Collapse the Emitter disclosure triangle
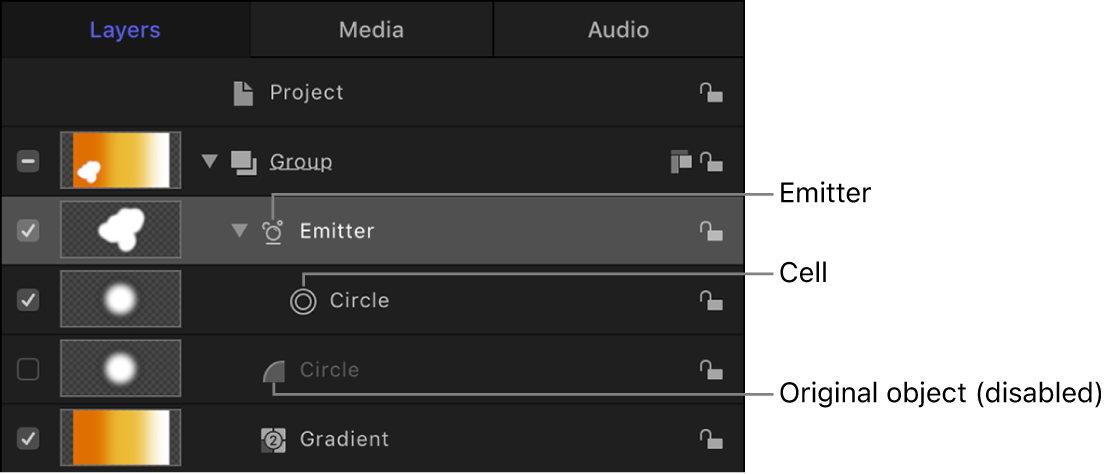 point(238,231)
